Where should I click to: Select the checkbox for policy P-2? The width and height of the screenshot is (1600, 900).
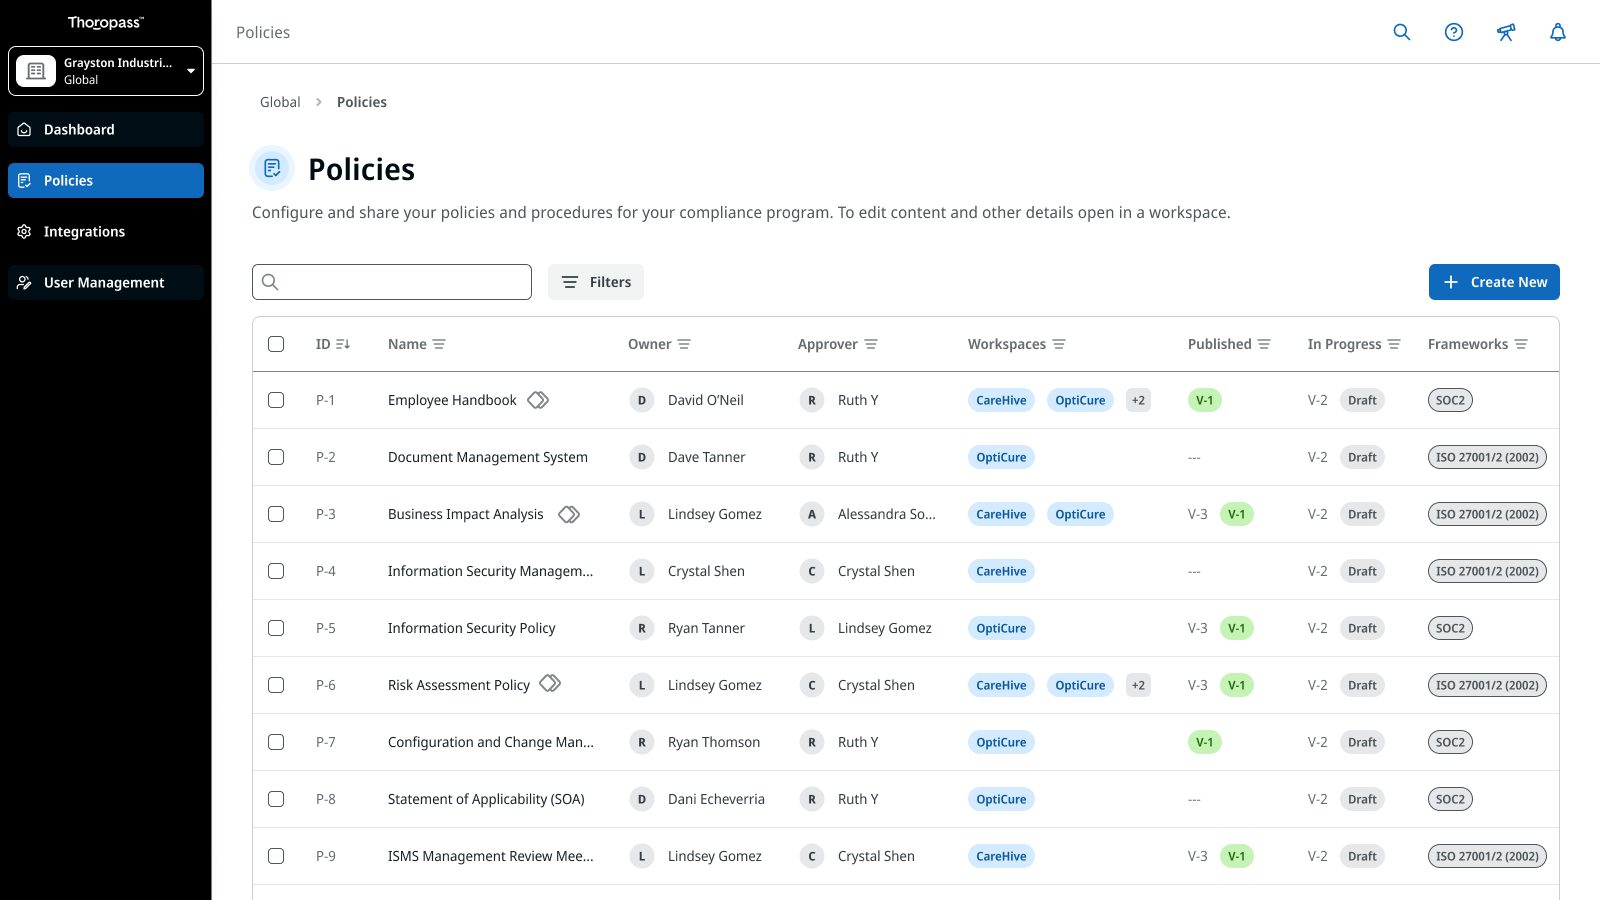pos(276,457)
